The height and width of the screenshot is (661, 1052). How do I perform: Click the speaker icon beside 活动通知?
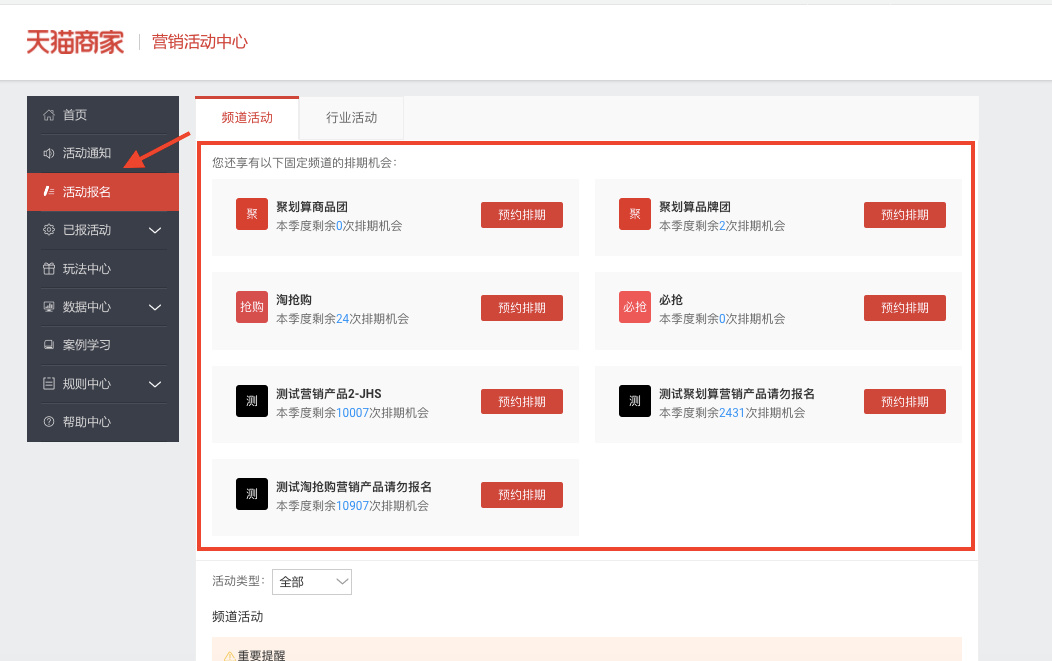(x=49, y=153)
